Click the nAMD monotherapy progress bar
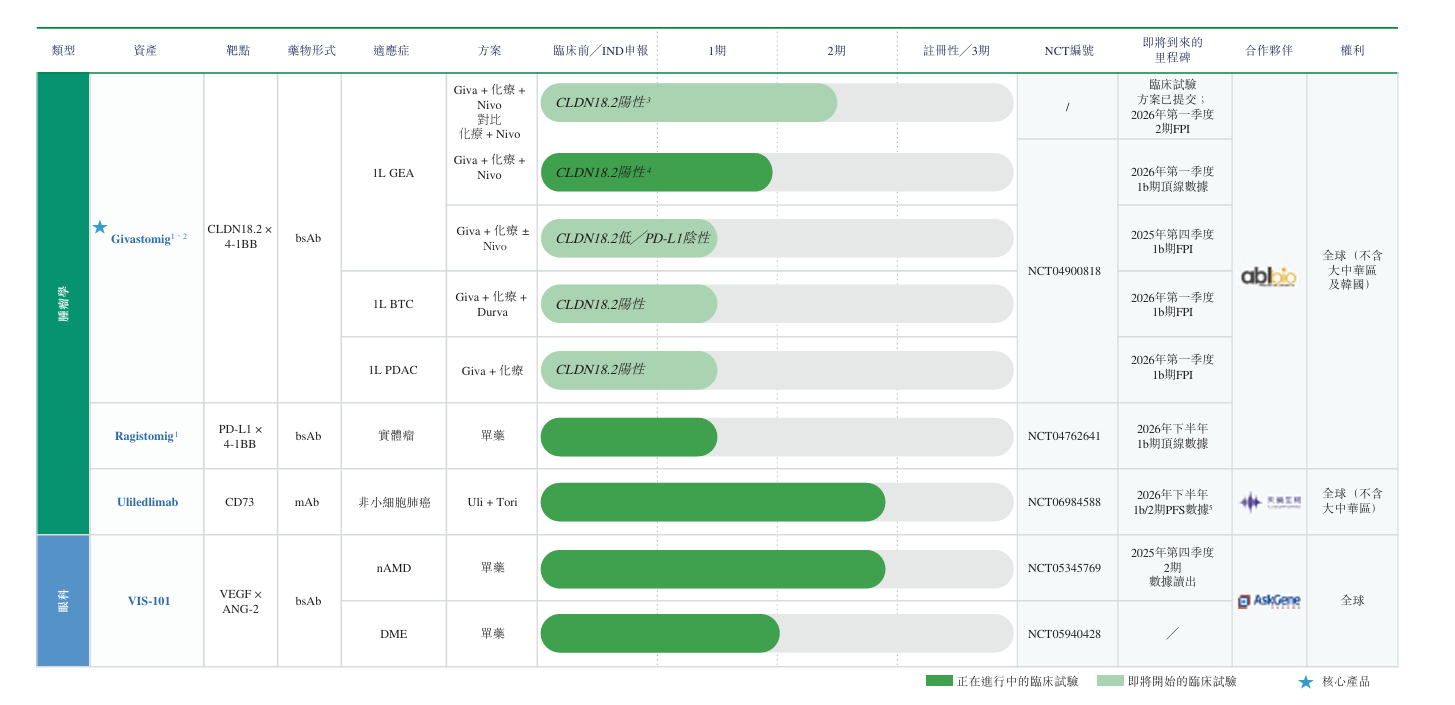The height and width of the screenshot is (705, 1455). (x=712, y=569)
